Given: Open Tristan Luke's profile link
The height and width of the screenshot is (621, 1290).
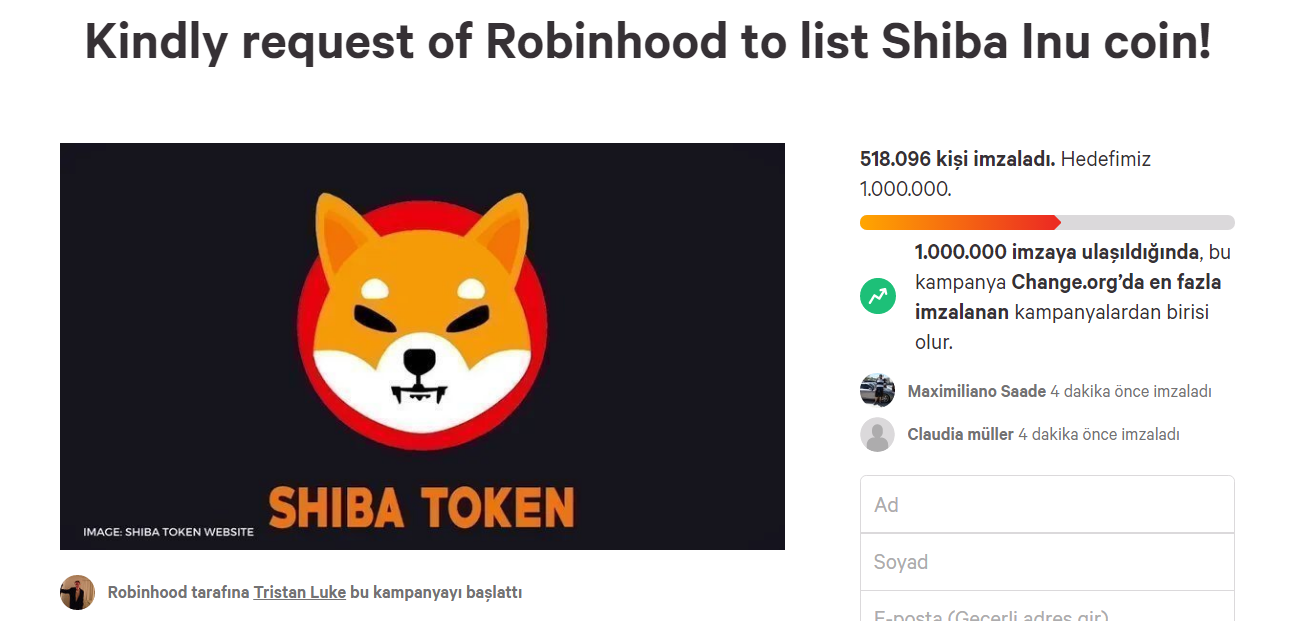Looking at the screenshot, I should (299, 592).
